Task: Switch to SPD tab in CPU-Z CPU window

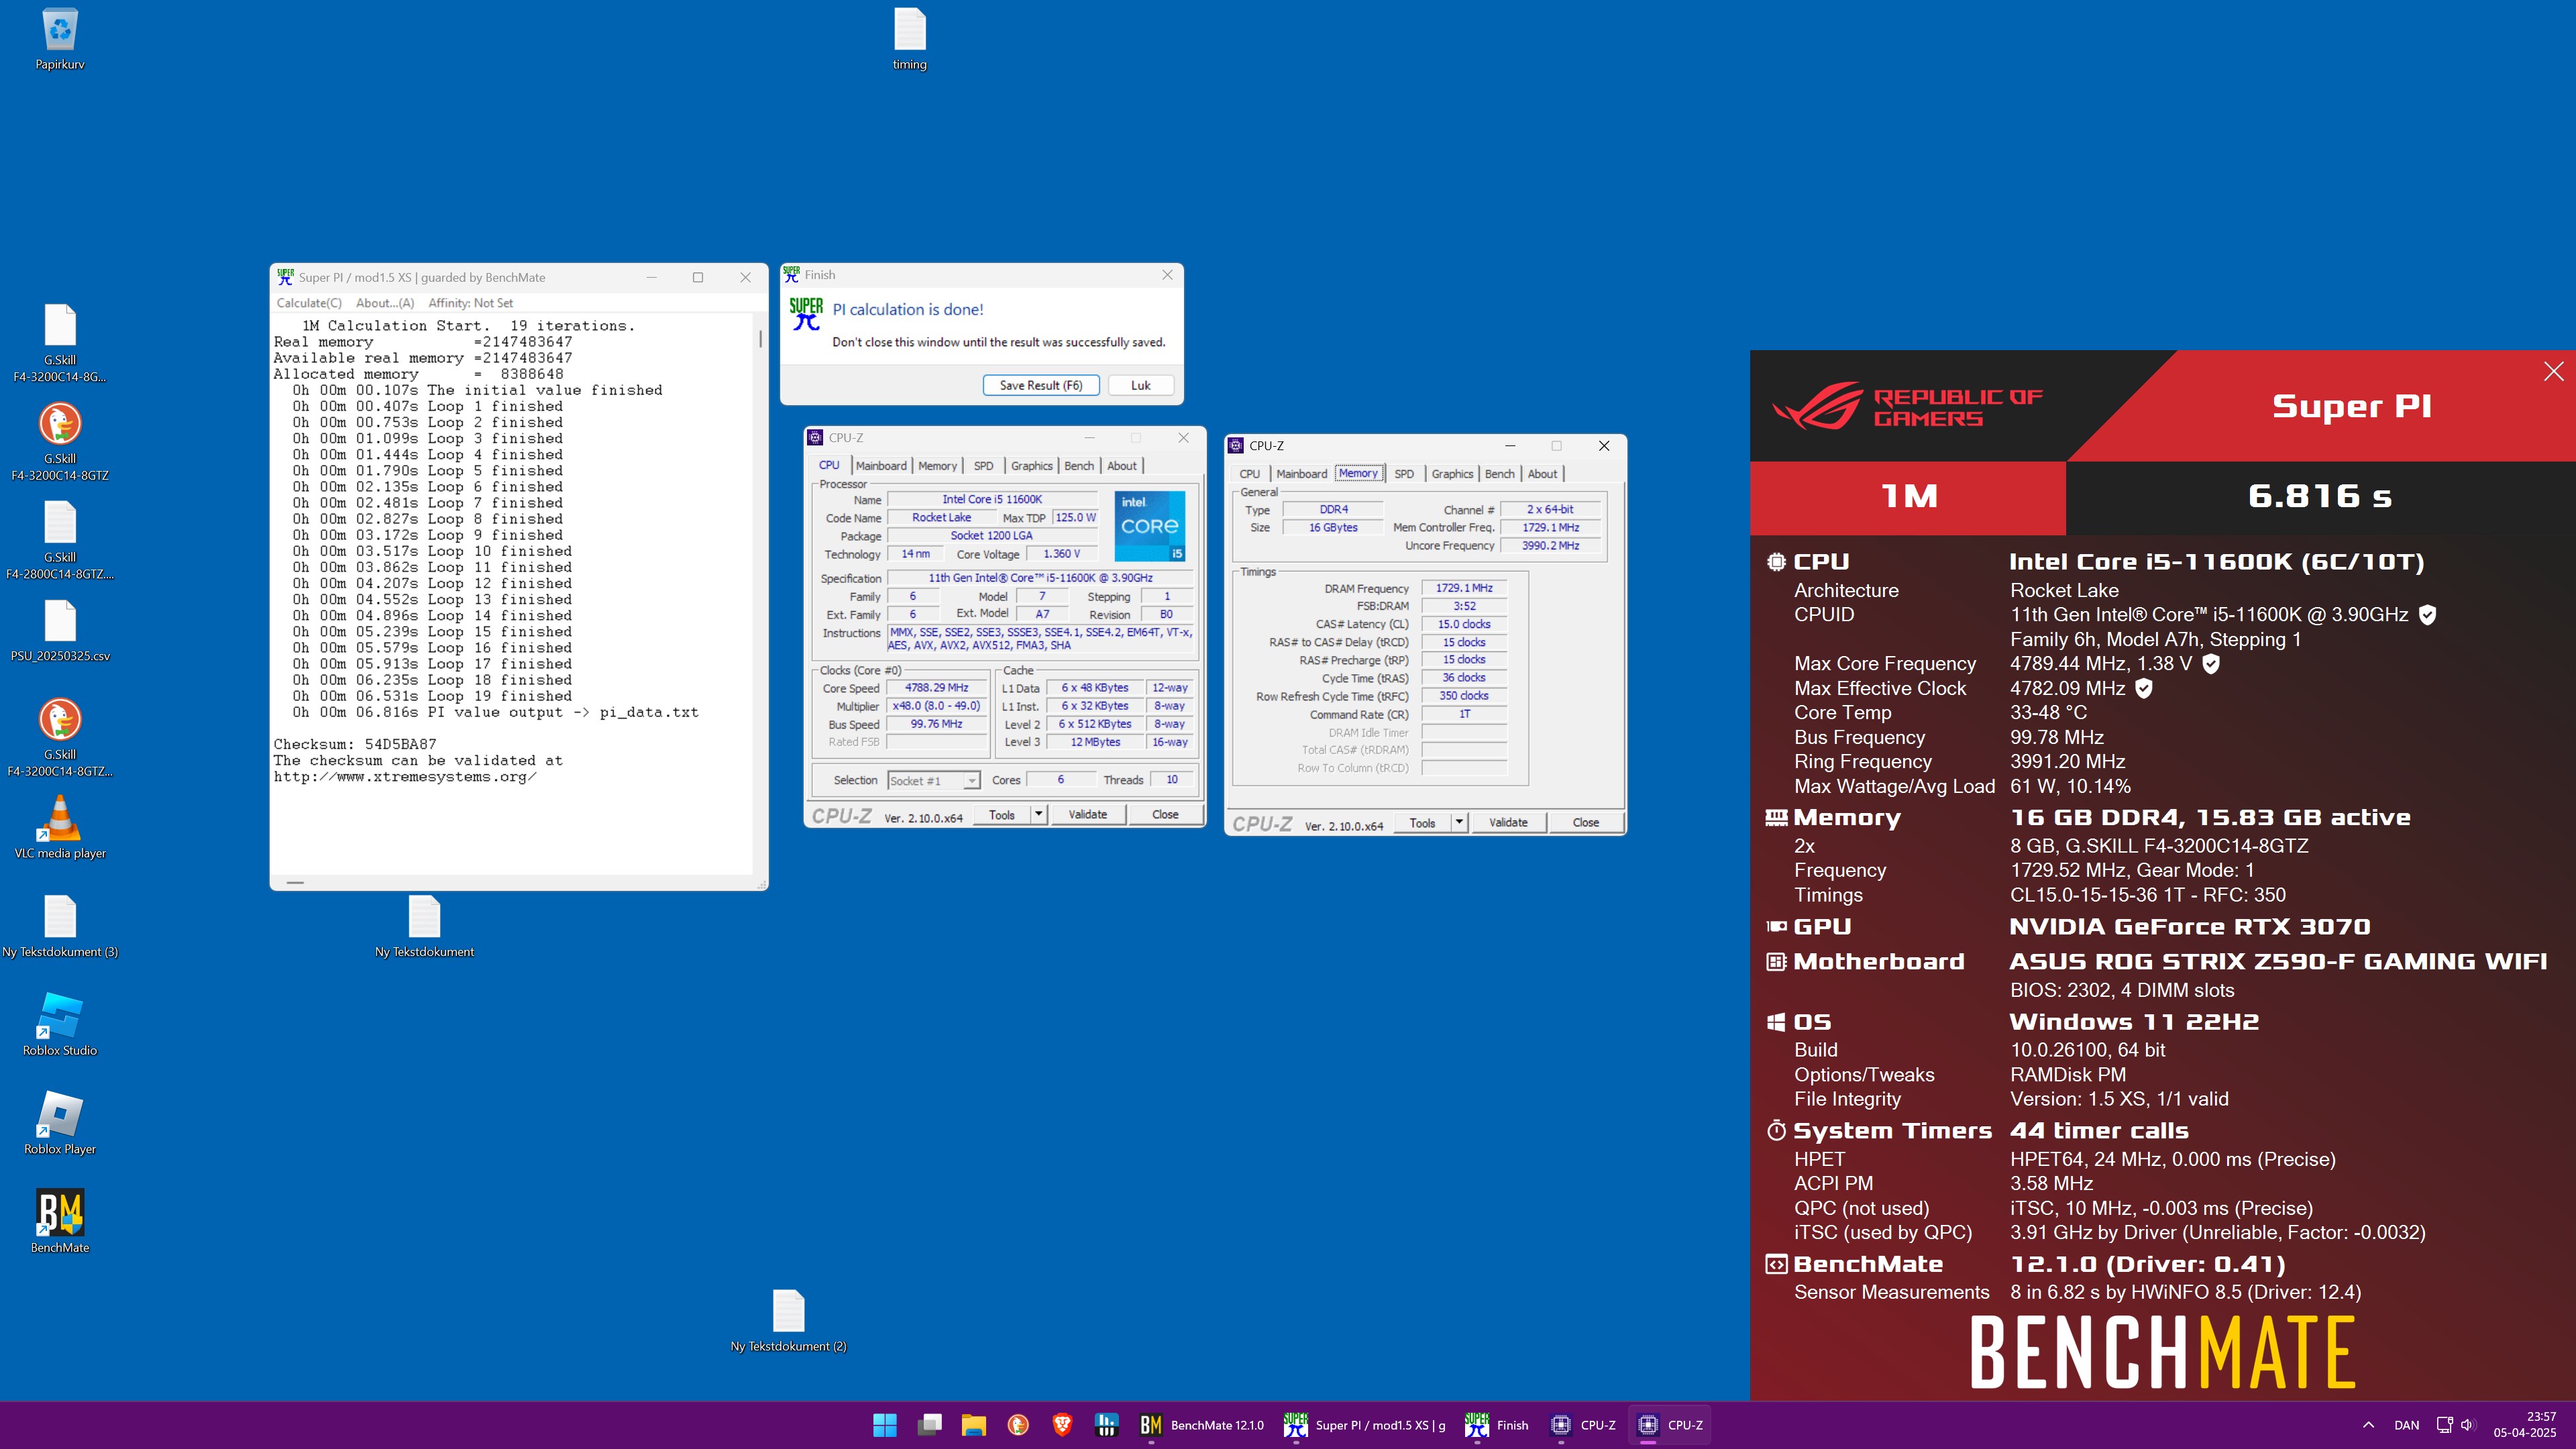Action: point(984,465)
